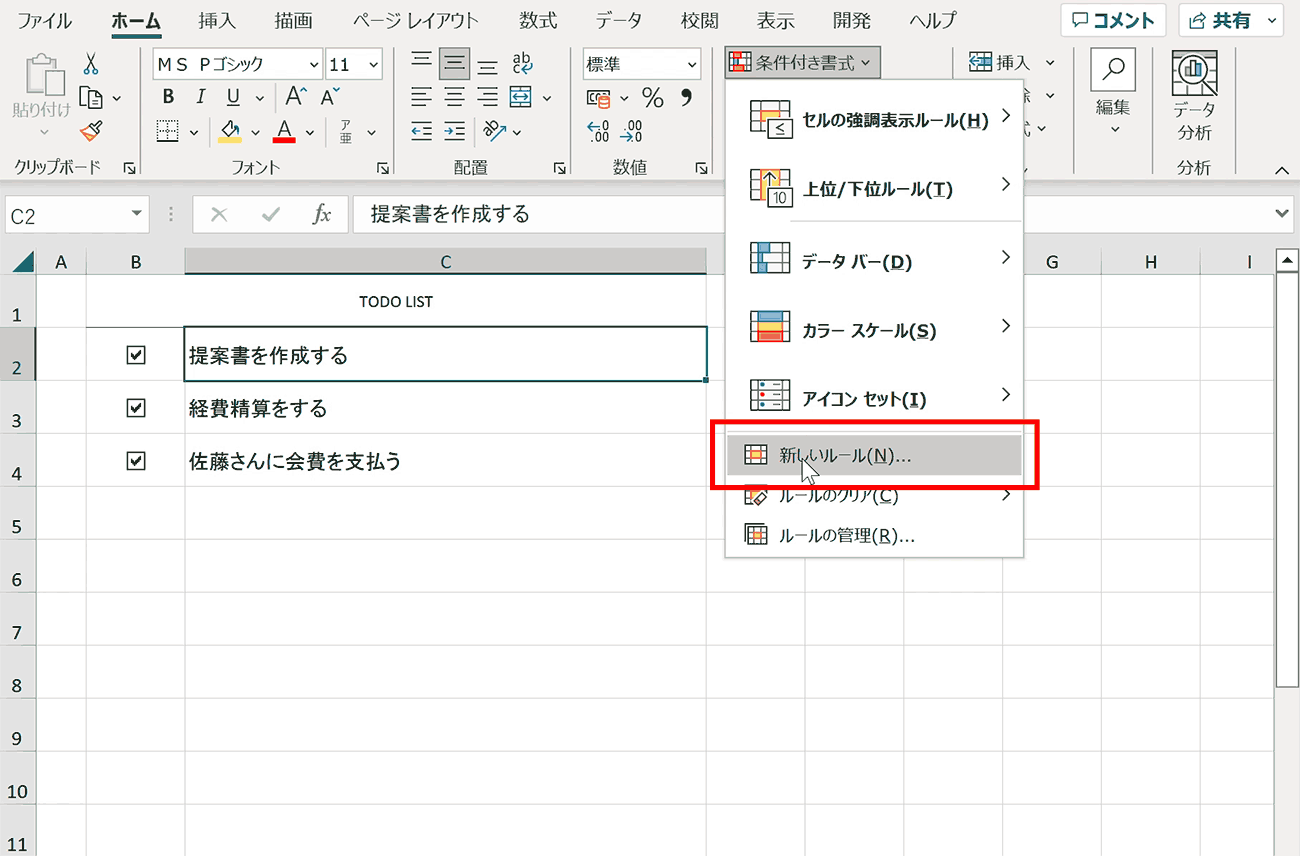1300x856 pixels.
Task: Open the font size 11 dropdown
Action: coord(373,65)
